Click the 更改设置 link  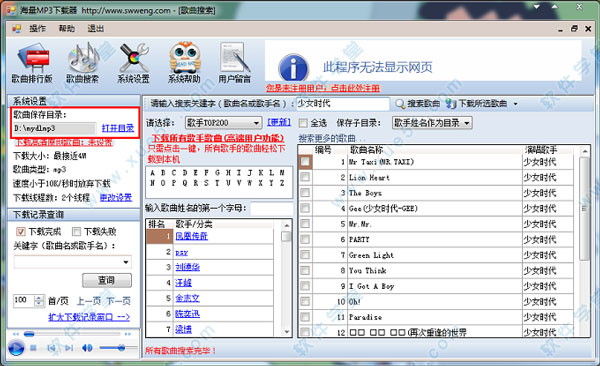[x=116, y=198]
